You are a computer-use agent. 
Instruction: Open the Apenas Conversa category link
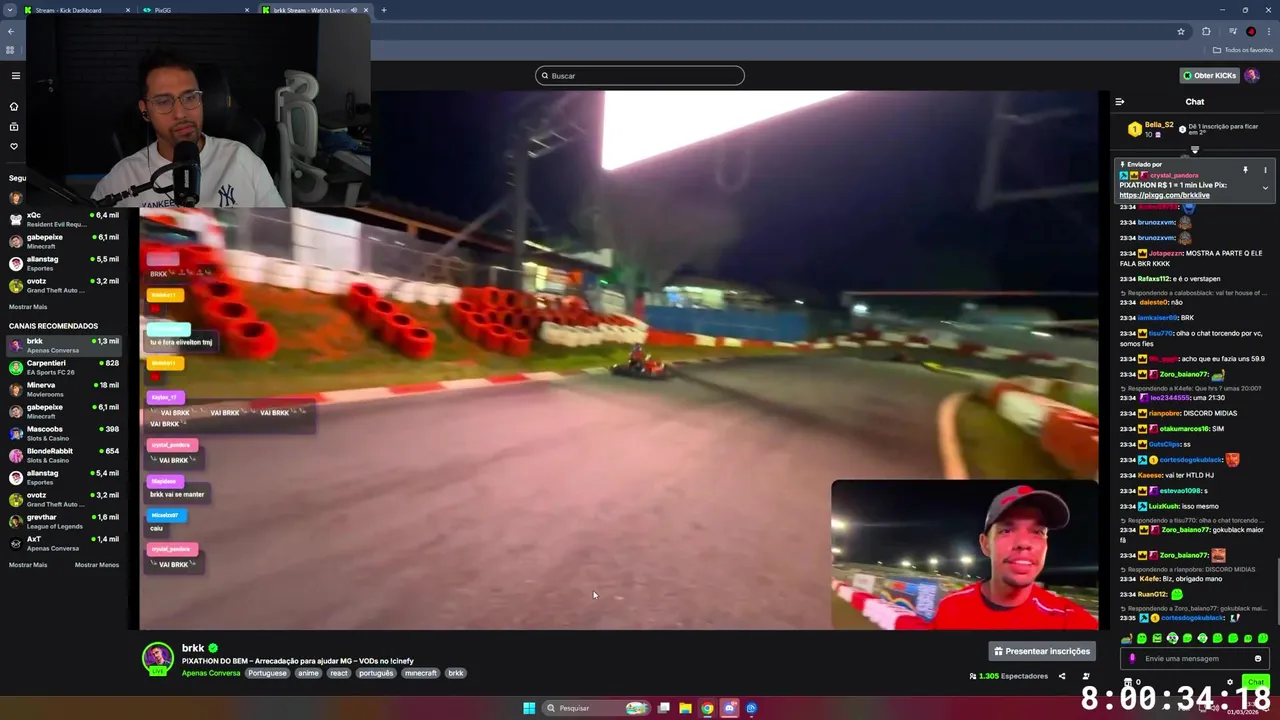[x=211, y=673]
